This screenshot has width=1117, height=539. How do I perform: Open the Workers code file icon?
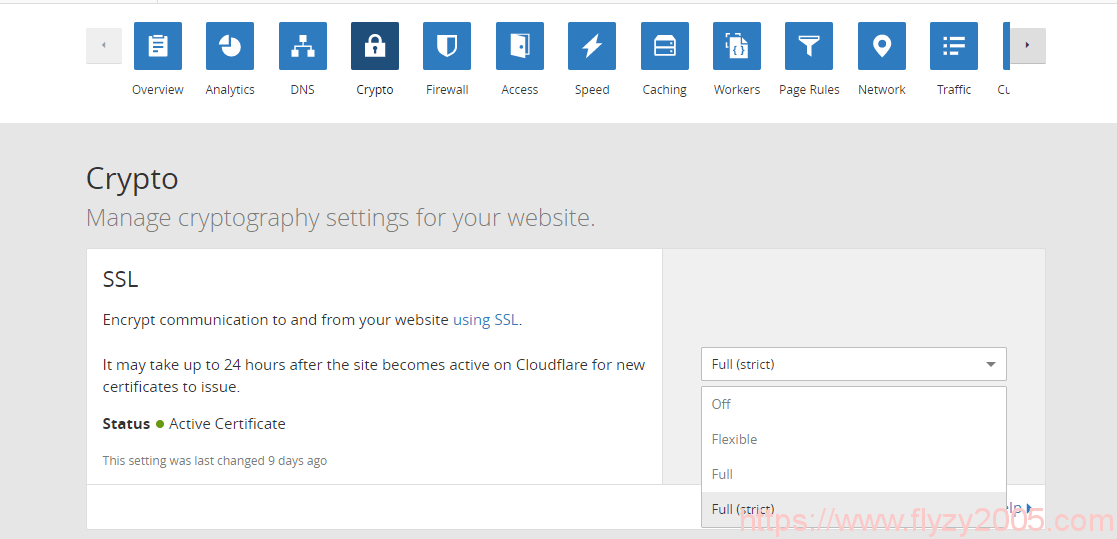coord(737,46)
